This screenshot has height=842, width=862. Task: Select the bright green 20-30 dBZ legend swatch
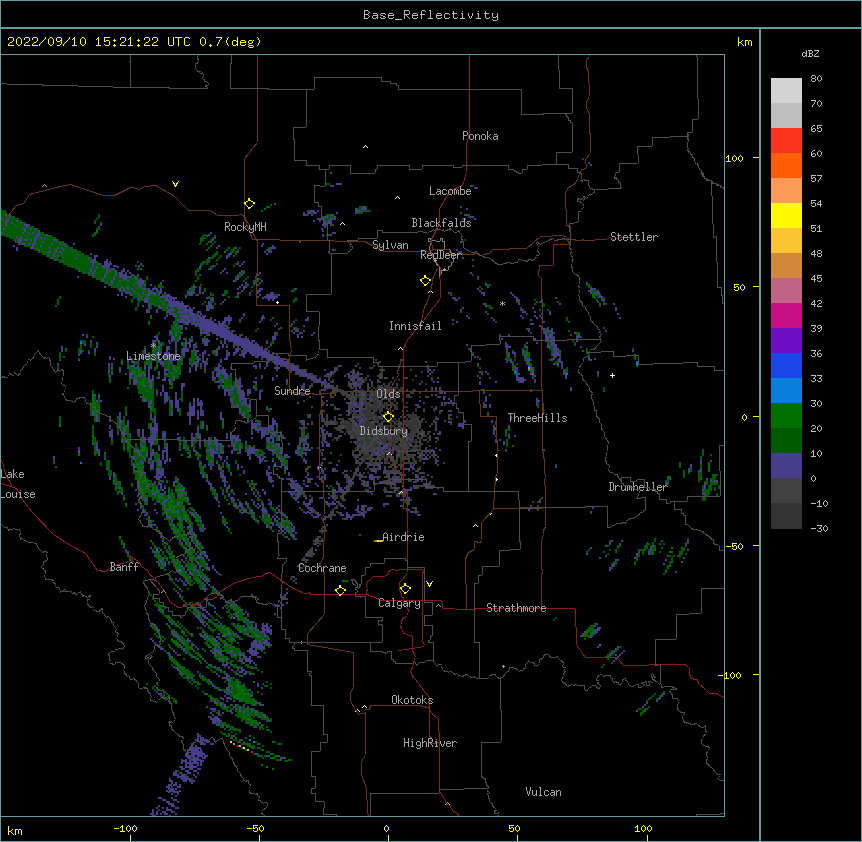[x=786, y=416]
